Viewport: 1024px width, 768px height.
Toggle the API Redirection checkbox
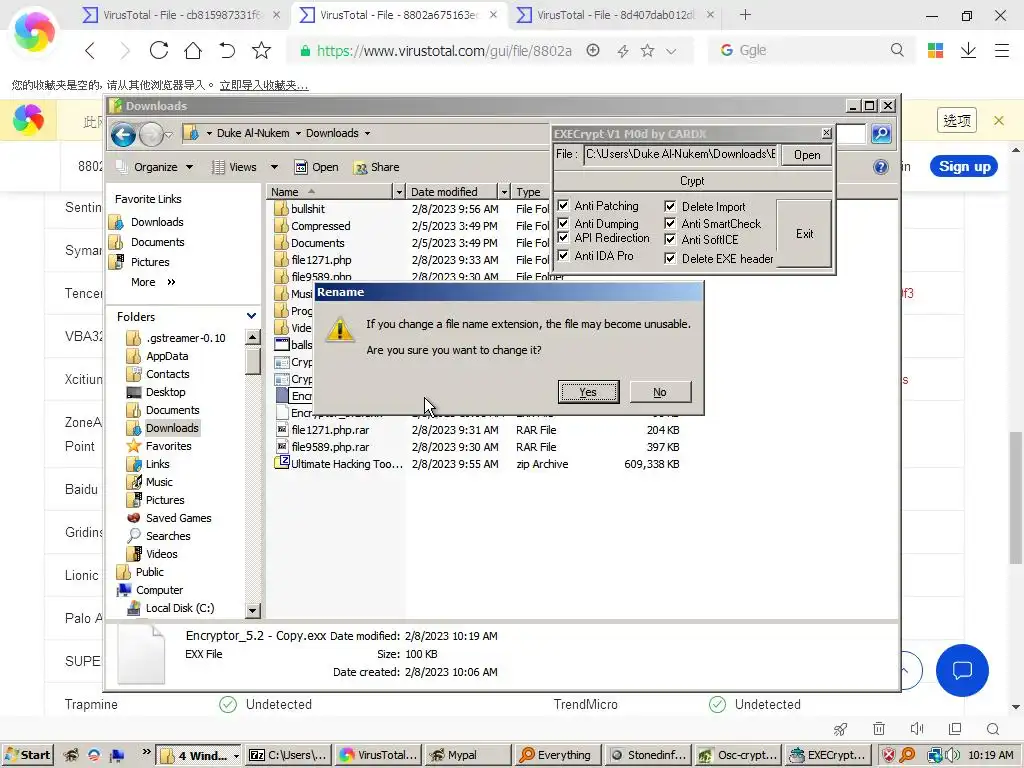click(563, 238)
